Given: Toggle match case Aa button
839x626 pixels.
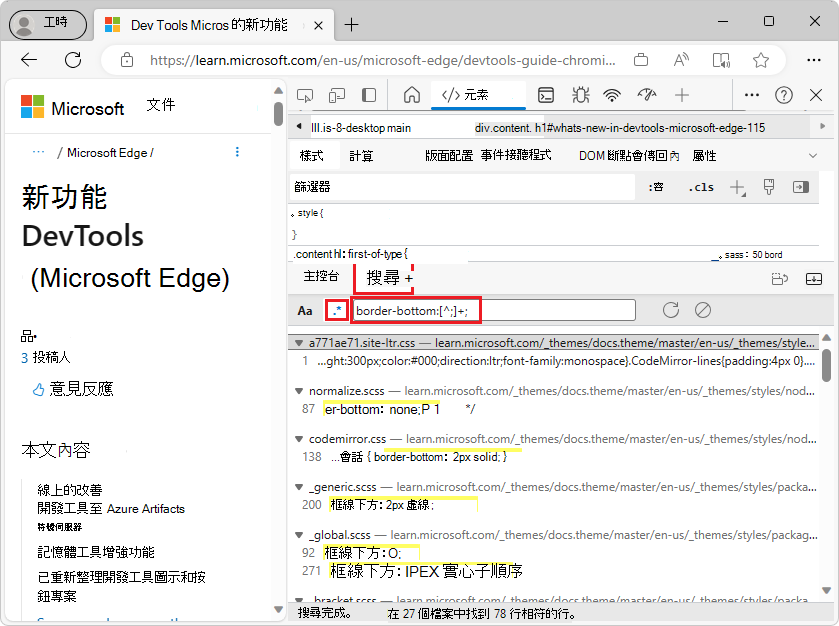Looking at the screenshot, I should tap(305, 311).
